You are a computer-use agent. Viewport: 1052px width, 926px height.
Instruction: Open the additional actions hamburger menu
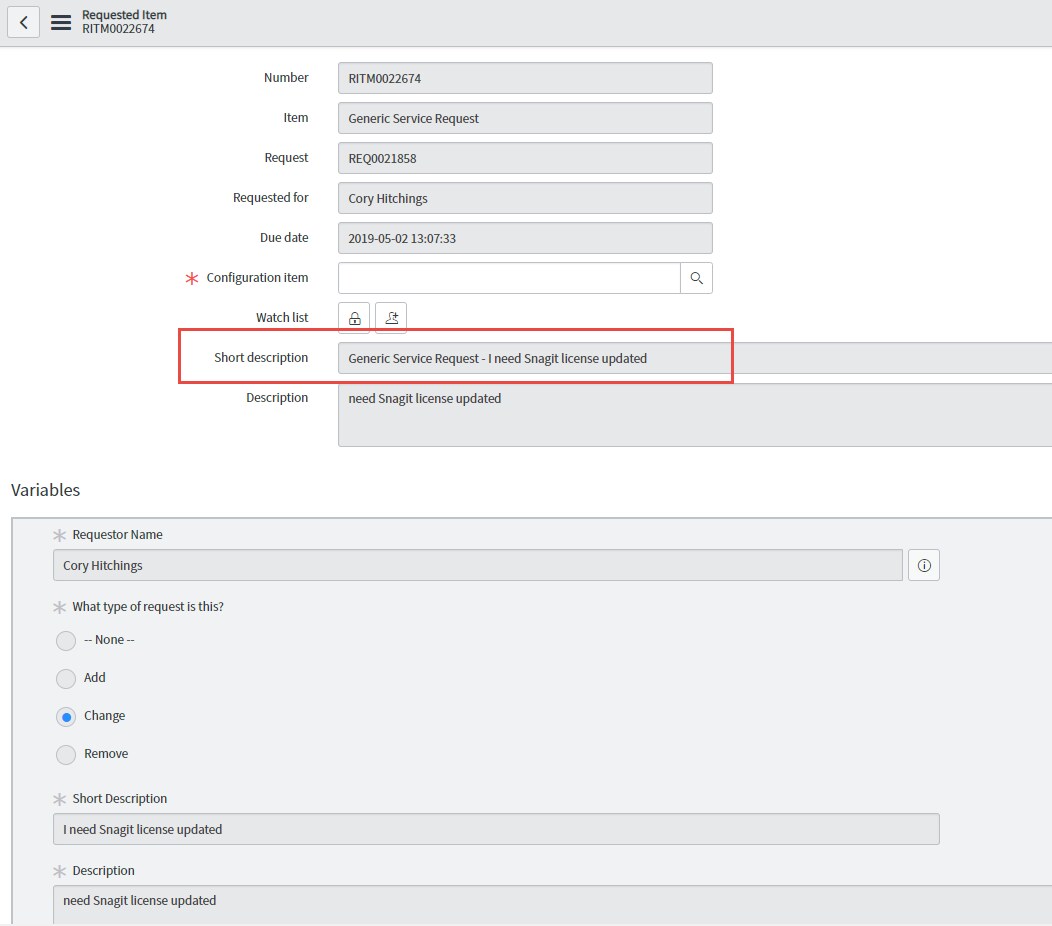[60, 22]
